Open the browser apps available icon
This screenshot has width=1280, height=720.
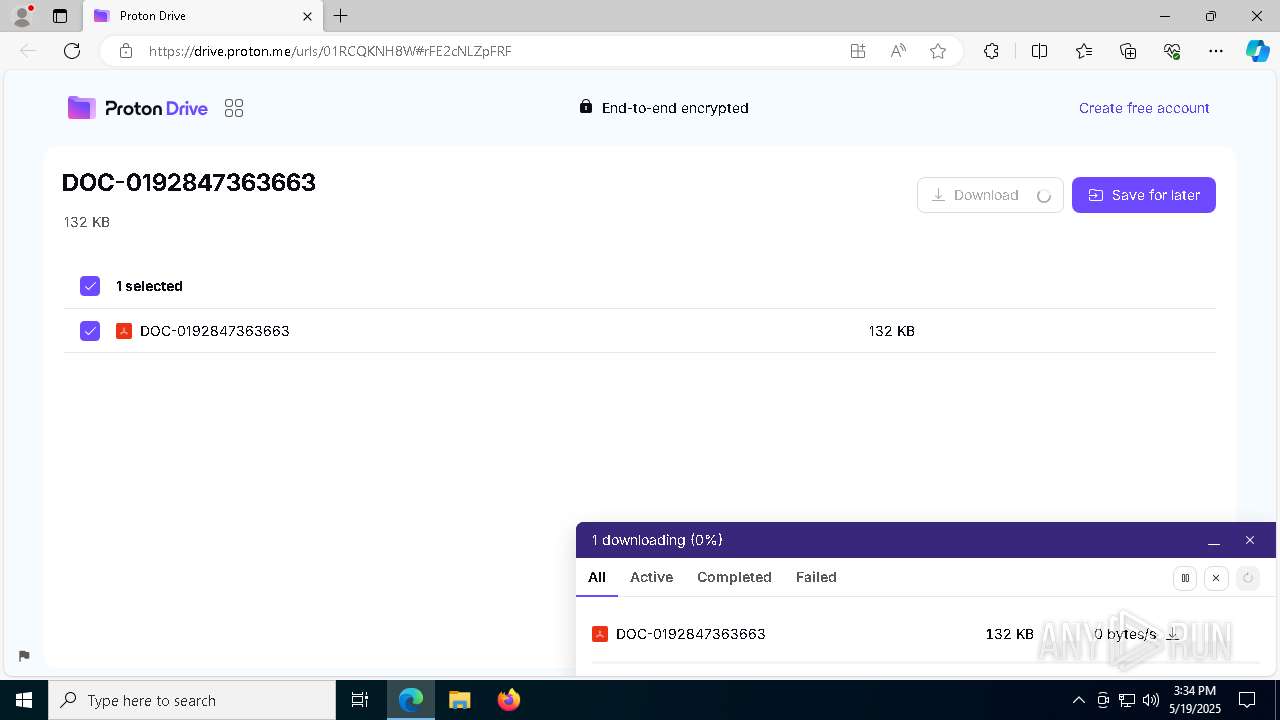[858, 51]
